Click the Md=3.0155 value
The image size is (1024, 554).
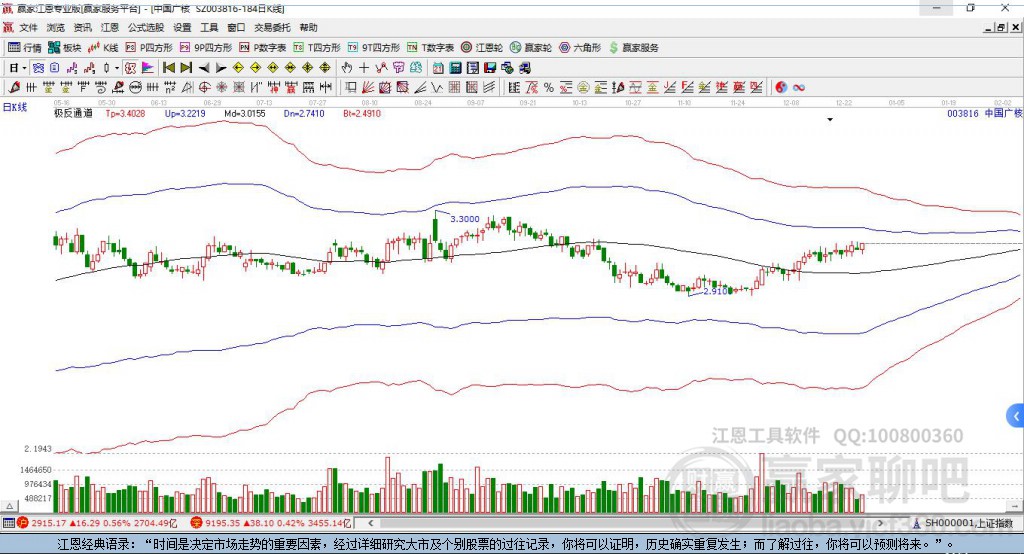point(245,113)
